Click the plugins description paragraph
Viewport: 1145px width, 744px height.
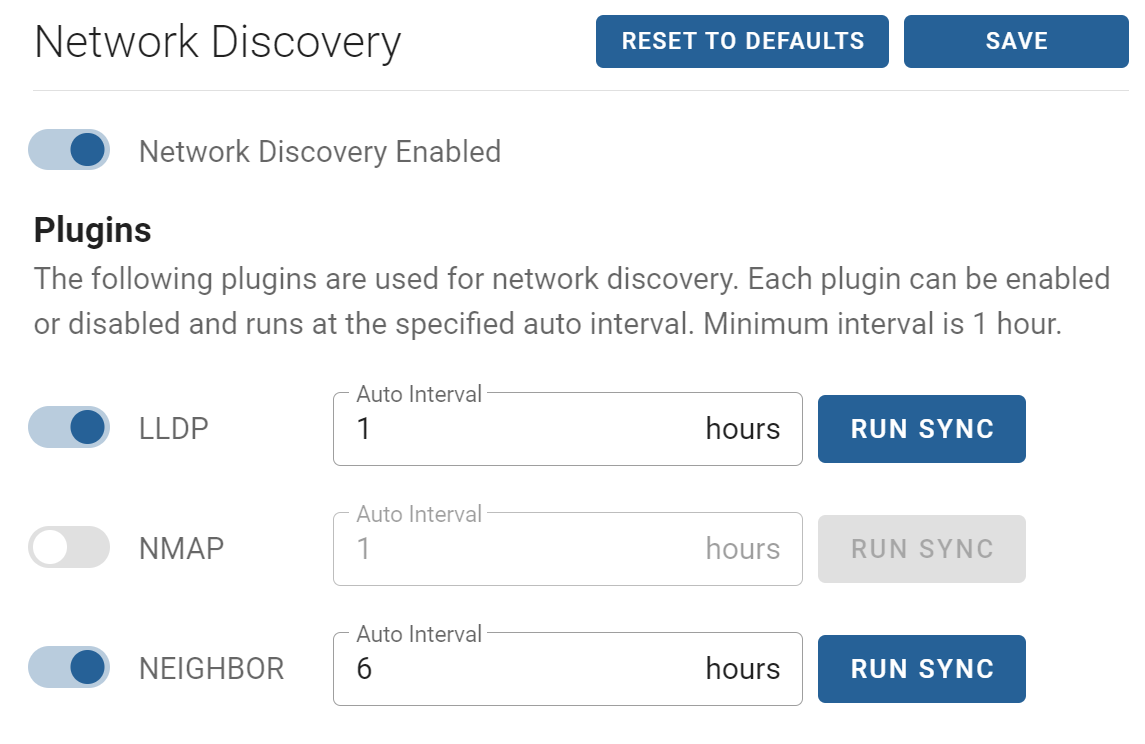point(572,301)
